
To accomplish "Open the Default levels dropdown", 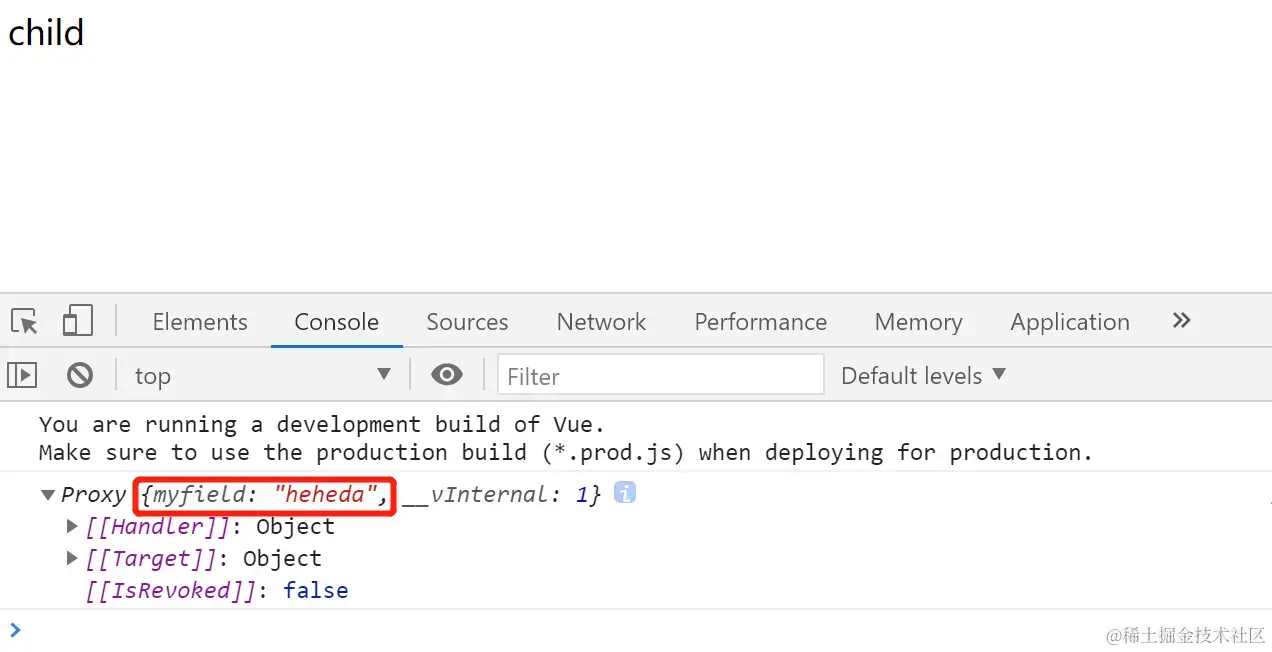I will [x=923, y=375].
